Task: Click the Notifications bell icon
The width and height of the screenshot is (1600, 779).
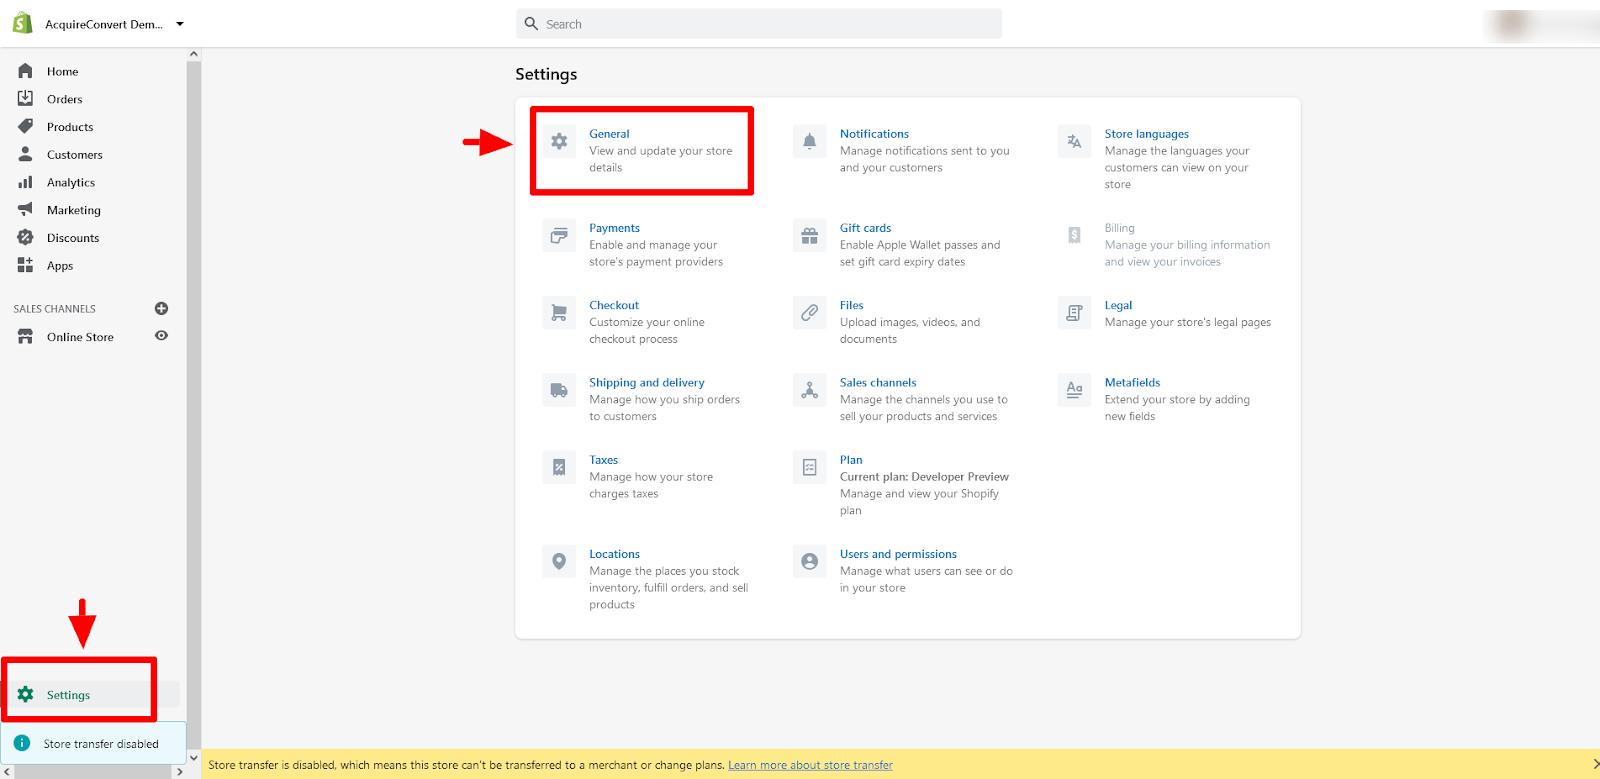Action: (x=809, y=142)
